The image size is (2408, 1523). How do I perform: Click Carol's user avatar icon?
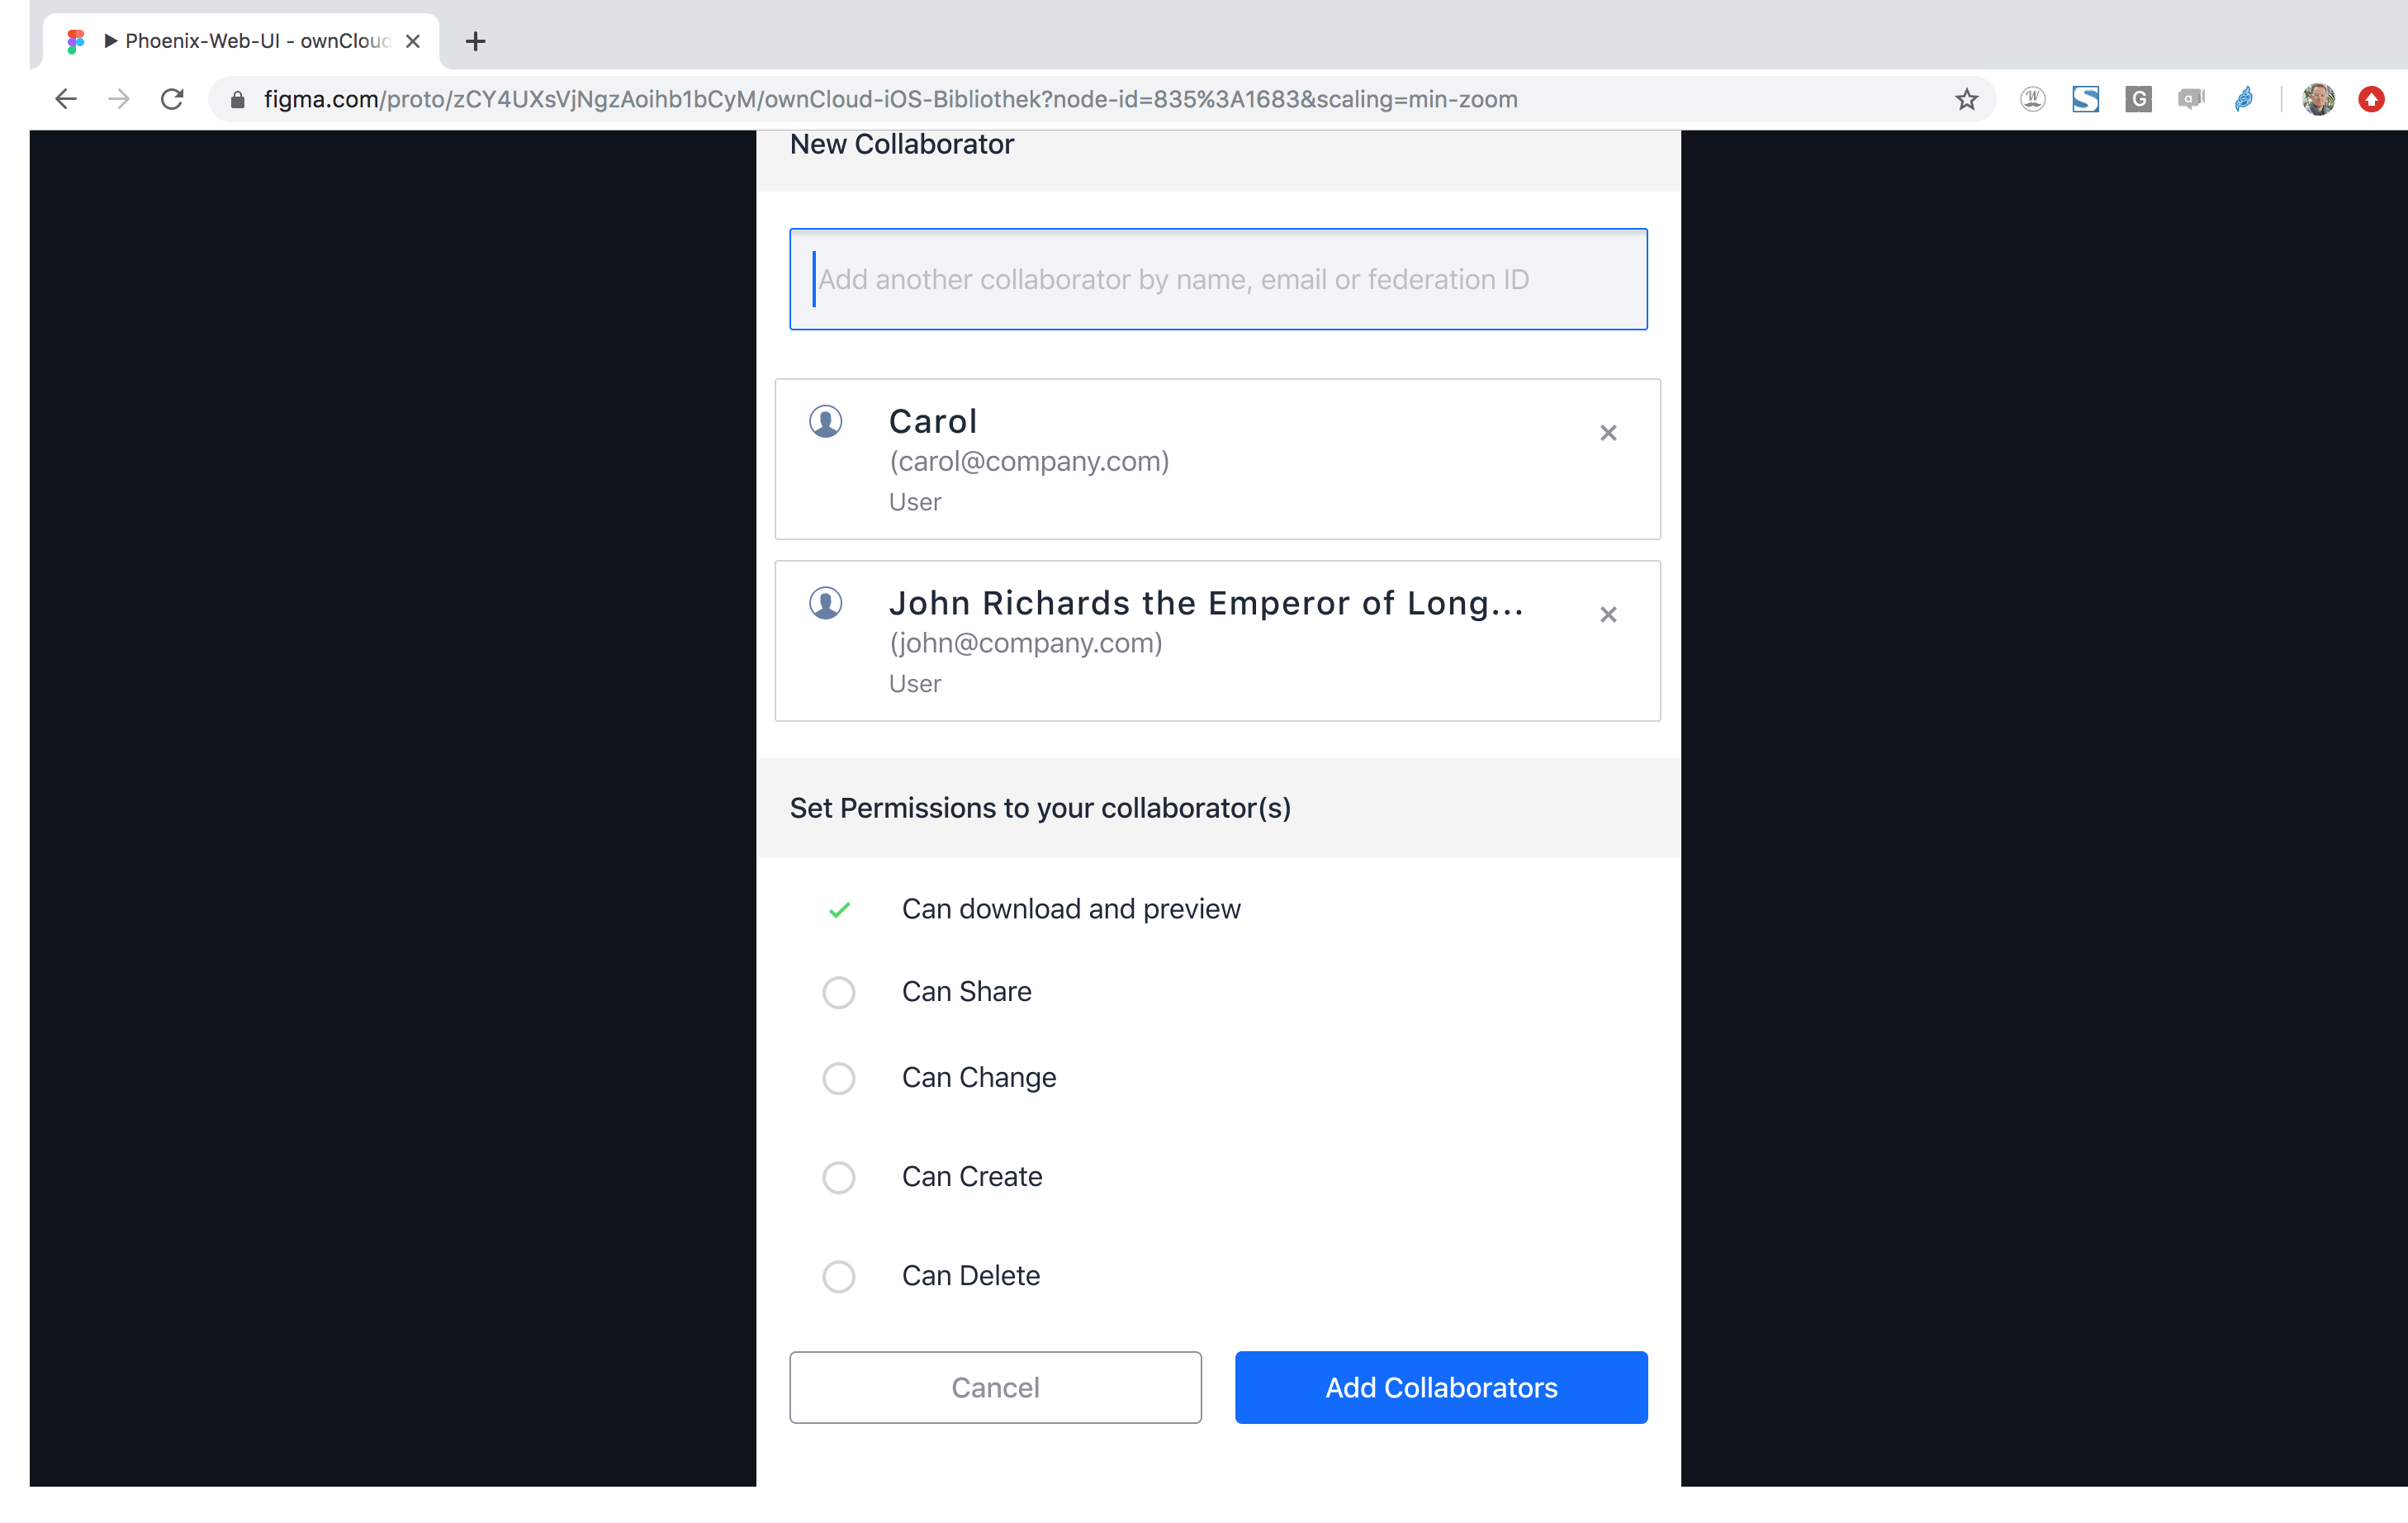[825, 421]
